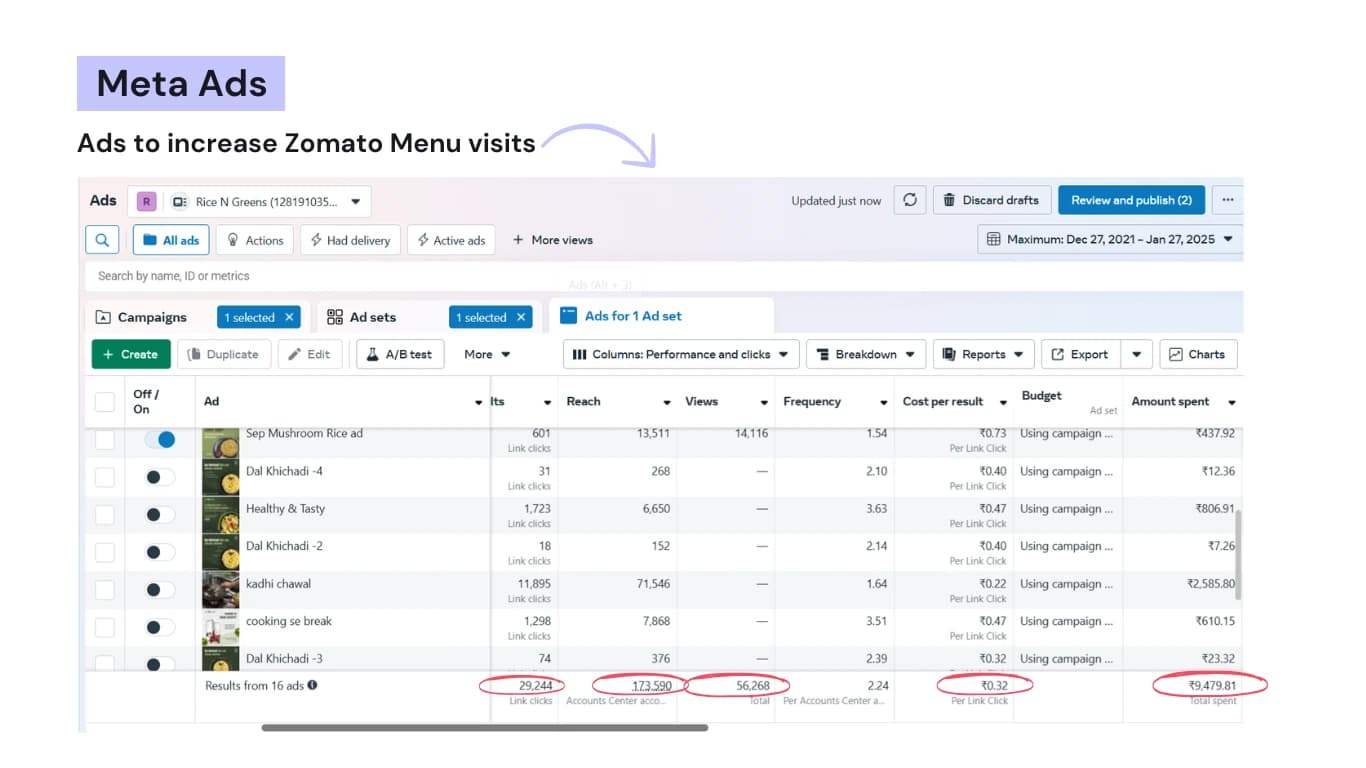Viewport: 1366px width, 768px height.
Task: Click the info icon beside Results from 16 ads
Action: tap(313, 685)
